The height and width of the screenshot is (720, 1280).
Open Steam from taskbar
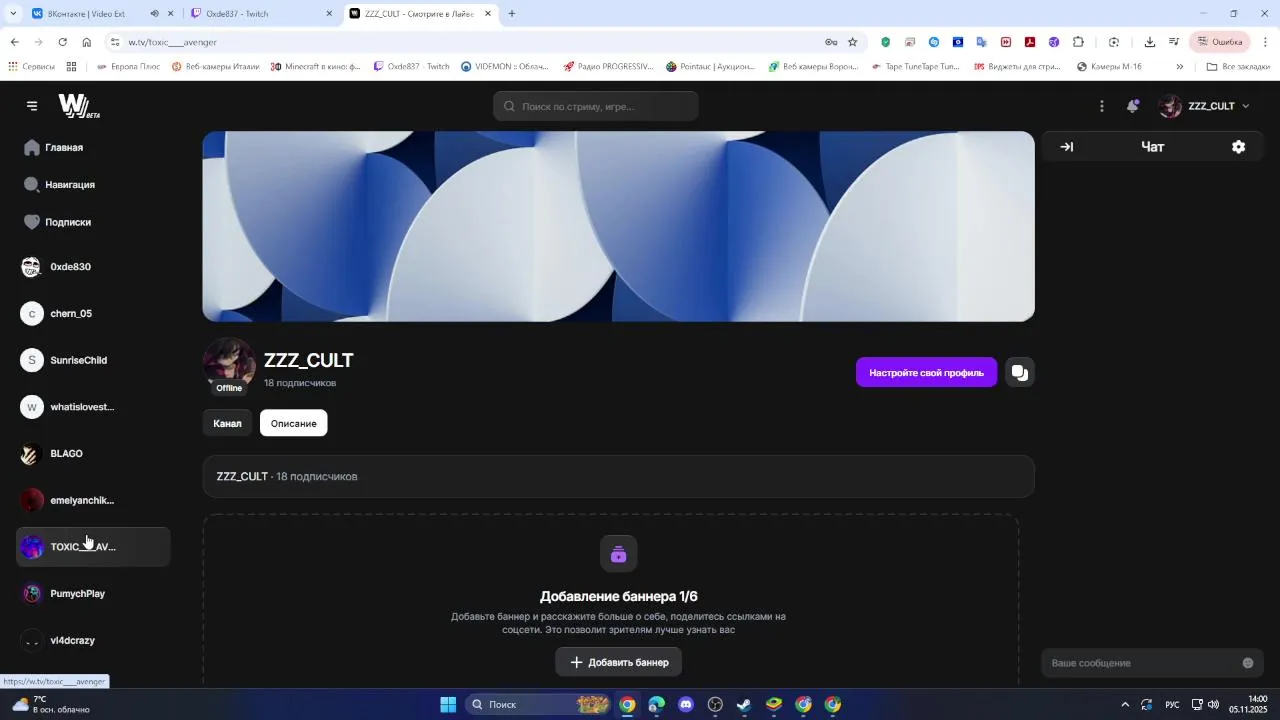(x=744, y=704)
